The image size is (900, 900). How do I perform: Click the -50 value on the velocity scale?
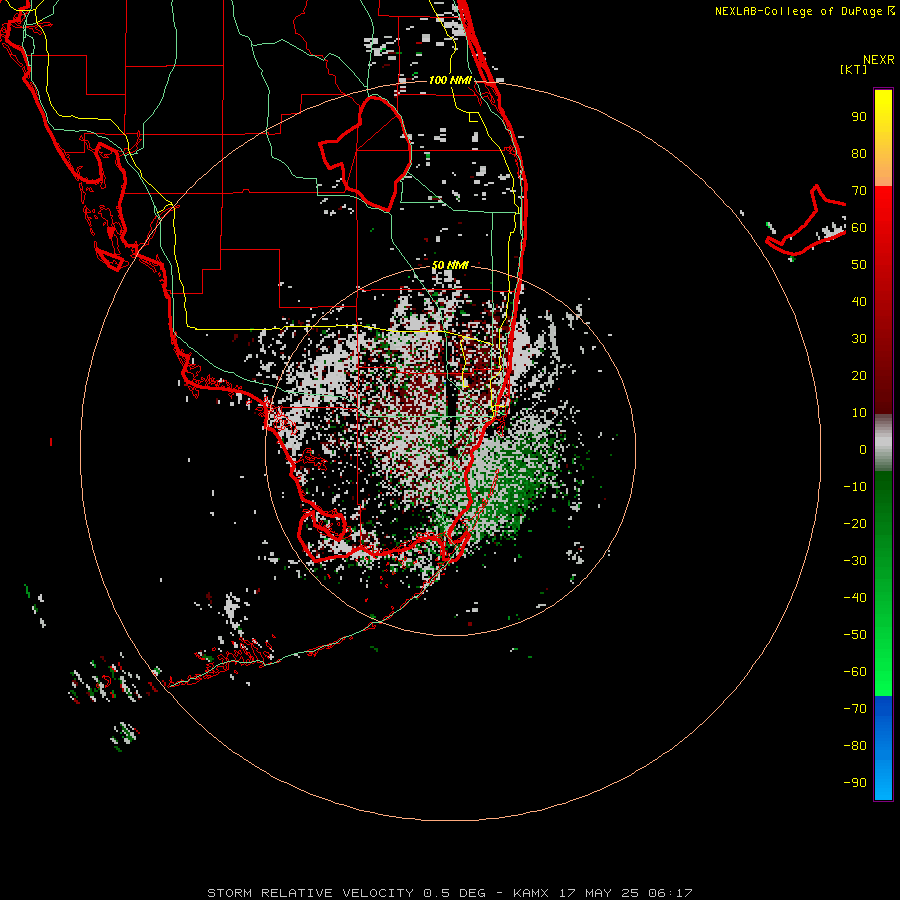(x=855, y=634)
